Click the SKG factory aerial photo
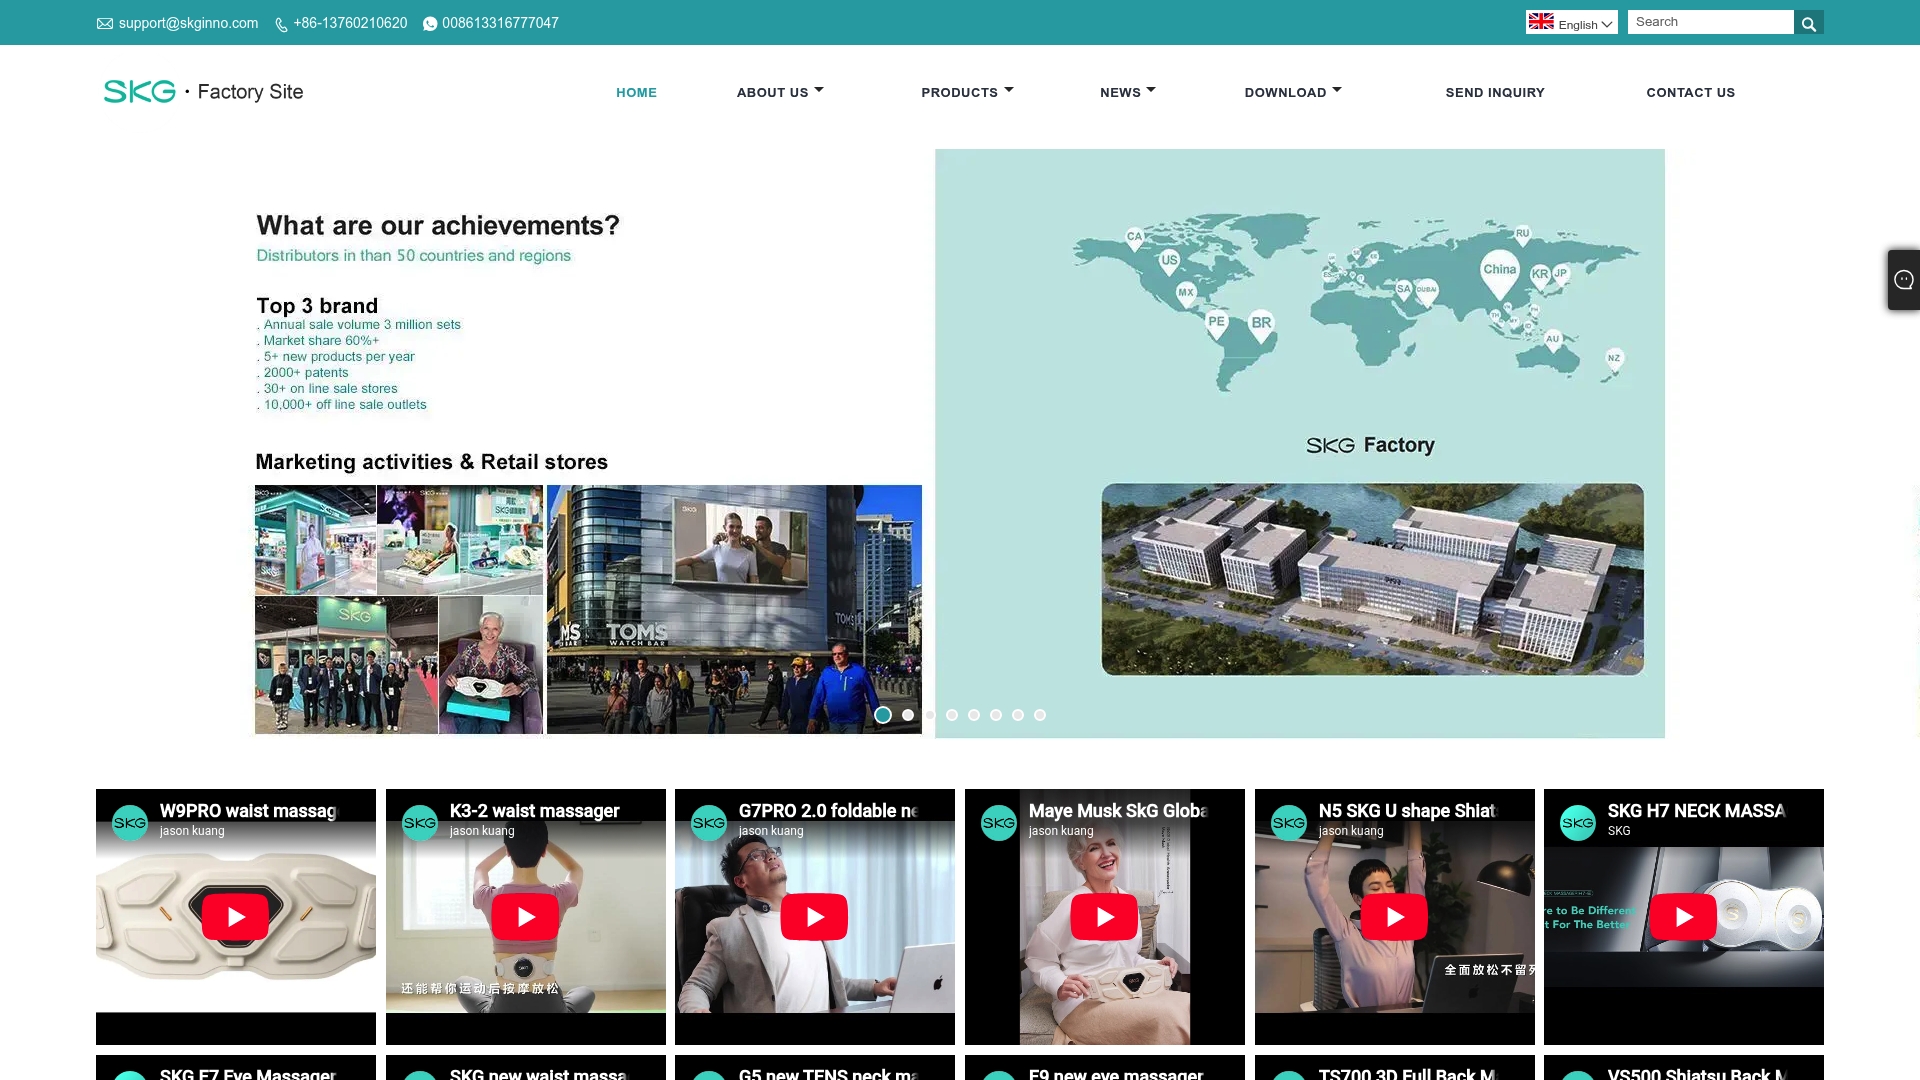This screenshot has width=1920, height=1080. coord(1372,579)
